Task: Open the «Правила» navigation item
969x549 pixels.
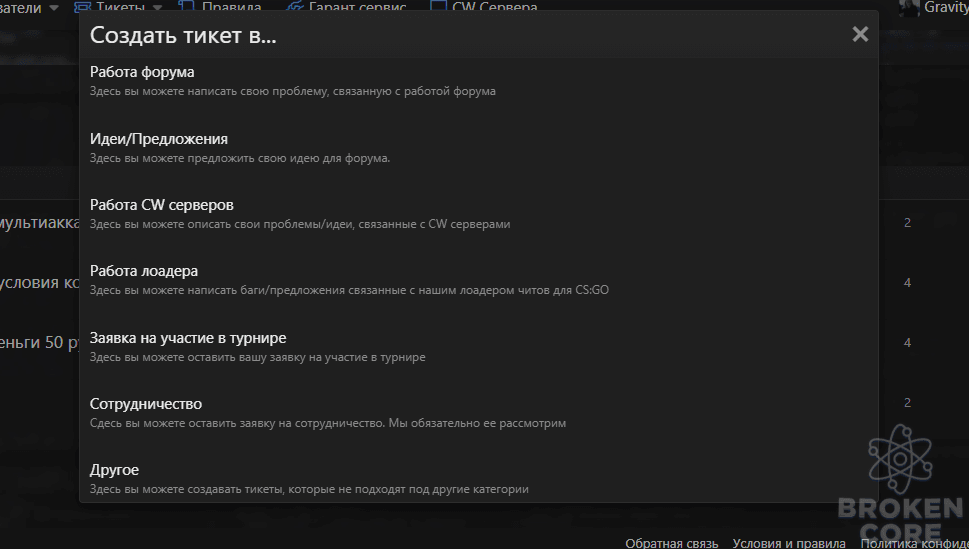Action: point(231,7)
